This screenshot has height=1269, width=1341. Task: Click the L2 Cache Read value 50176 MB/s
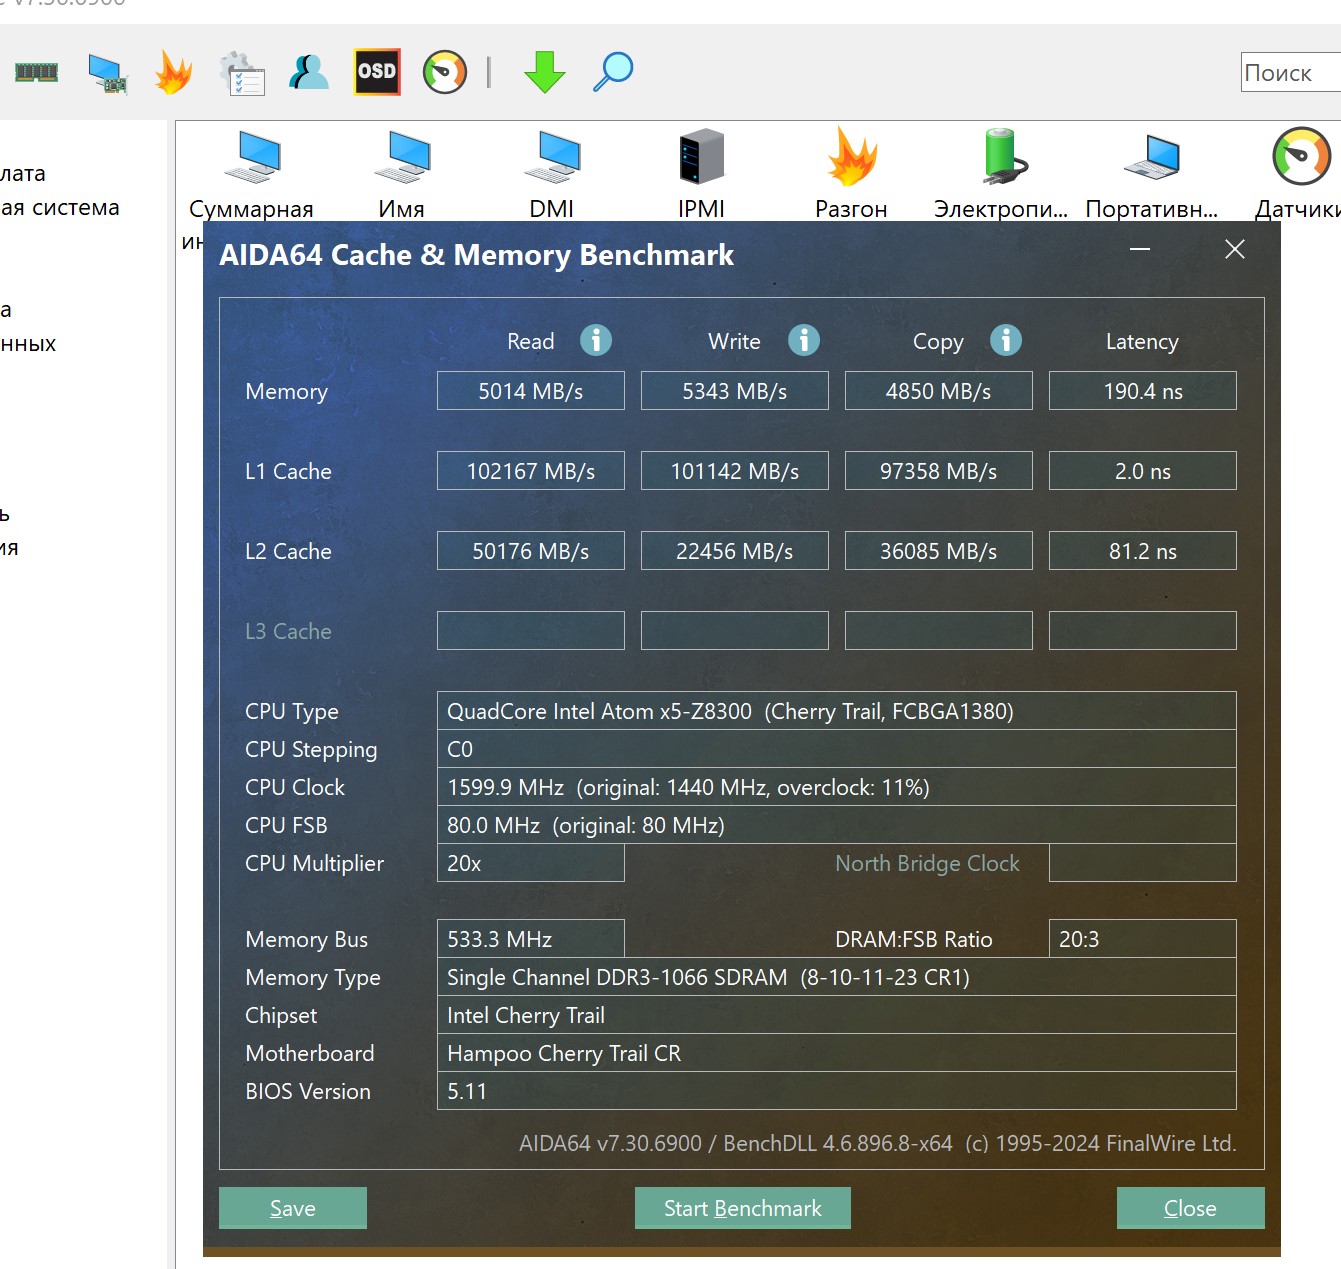pyautogui.click(x=531, y=551)
